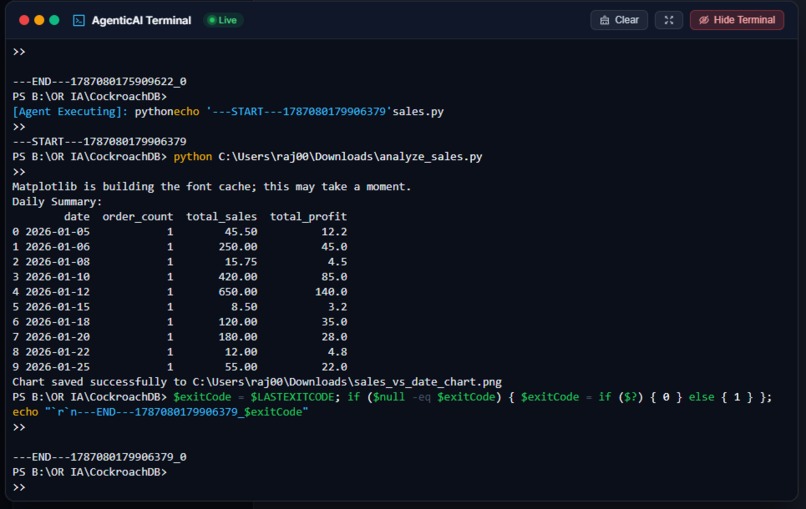Click the total_sales column header
Image resolution: width=806 pixels, height=509 pixels.
click(x=222, y=216)
